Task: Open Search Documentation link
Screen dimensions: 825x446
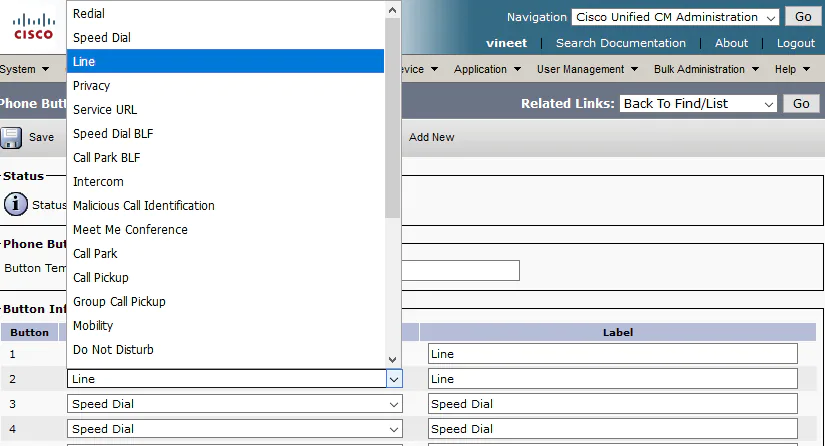Action: (x=620, y=43)
